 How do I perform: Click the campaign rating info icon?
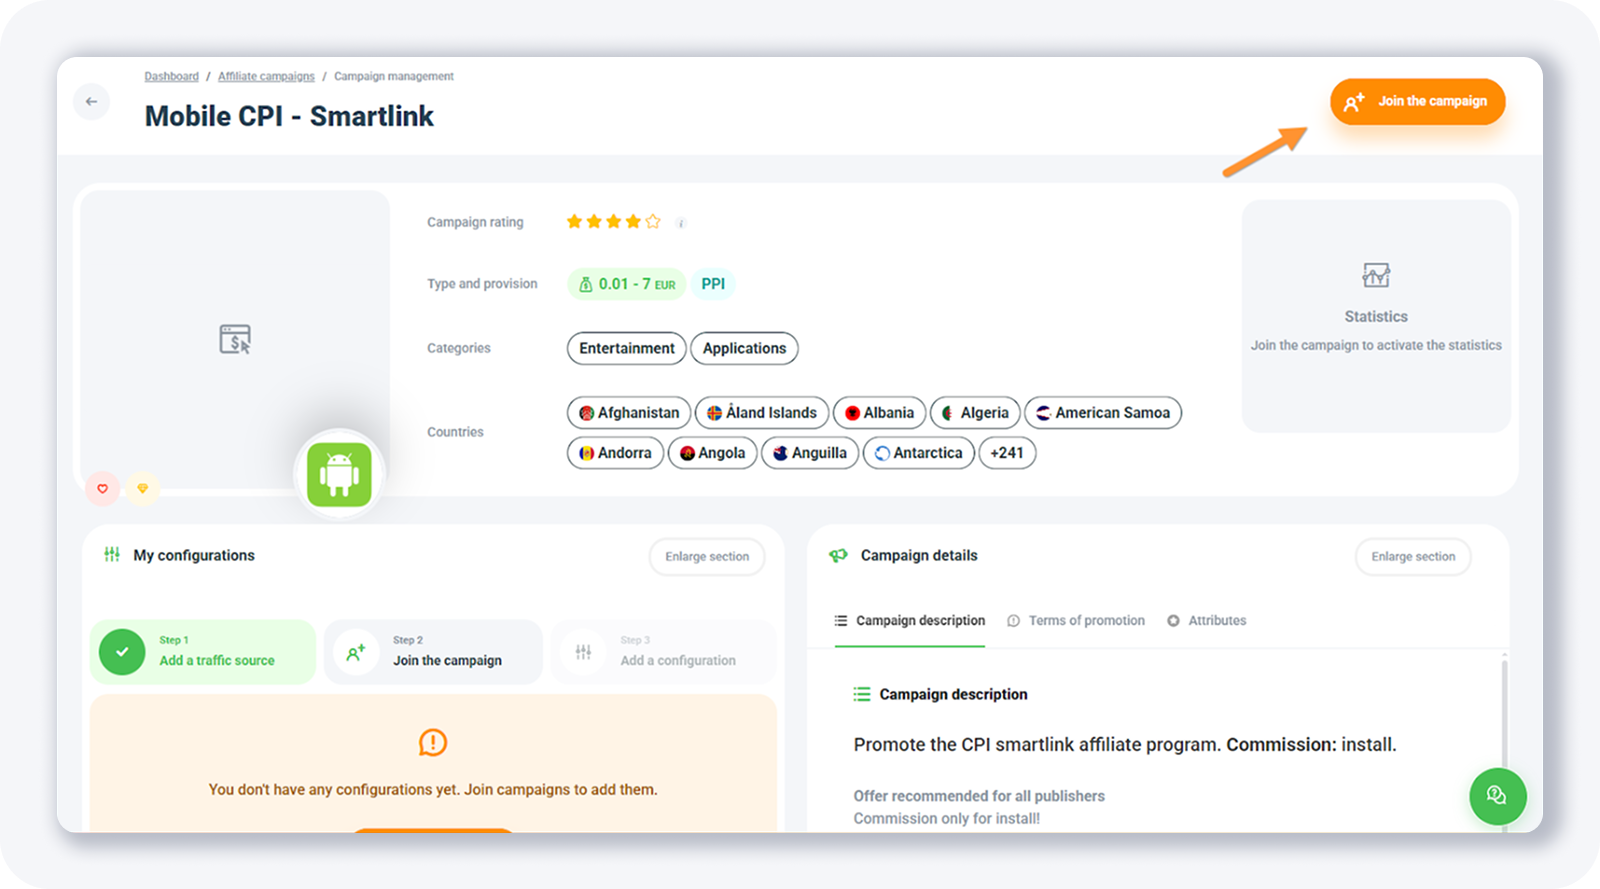pos(681,223)
